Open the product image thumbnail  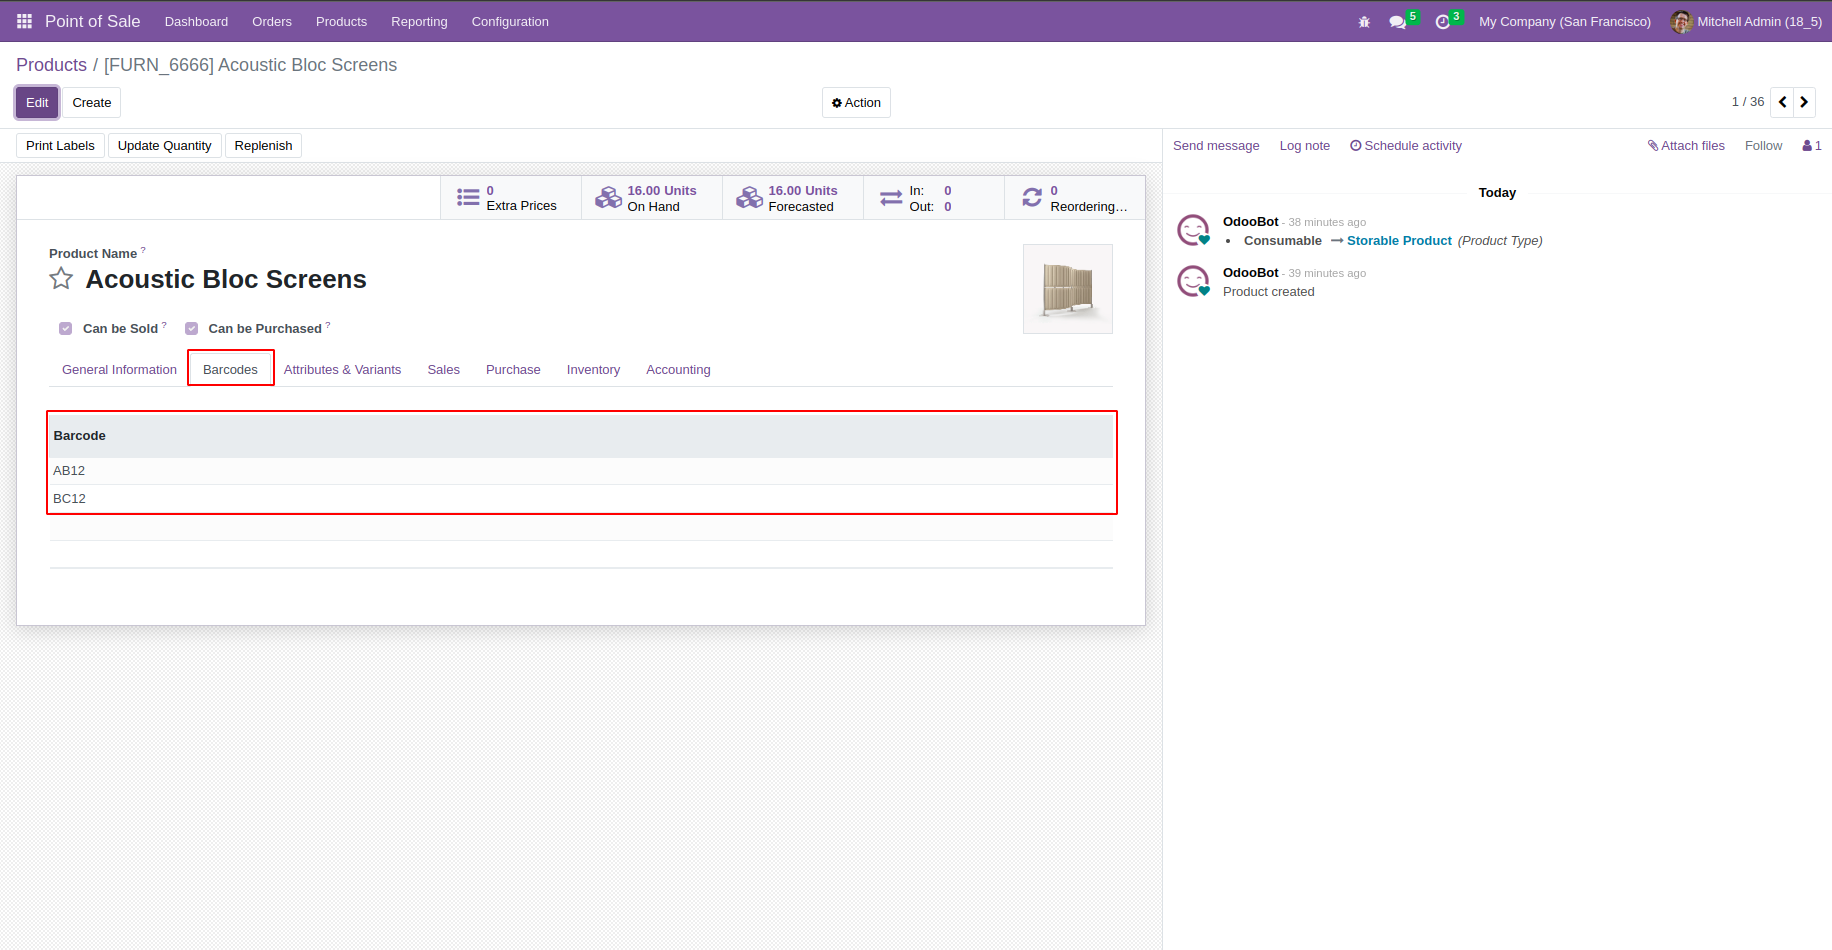coord(1068,289)
